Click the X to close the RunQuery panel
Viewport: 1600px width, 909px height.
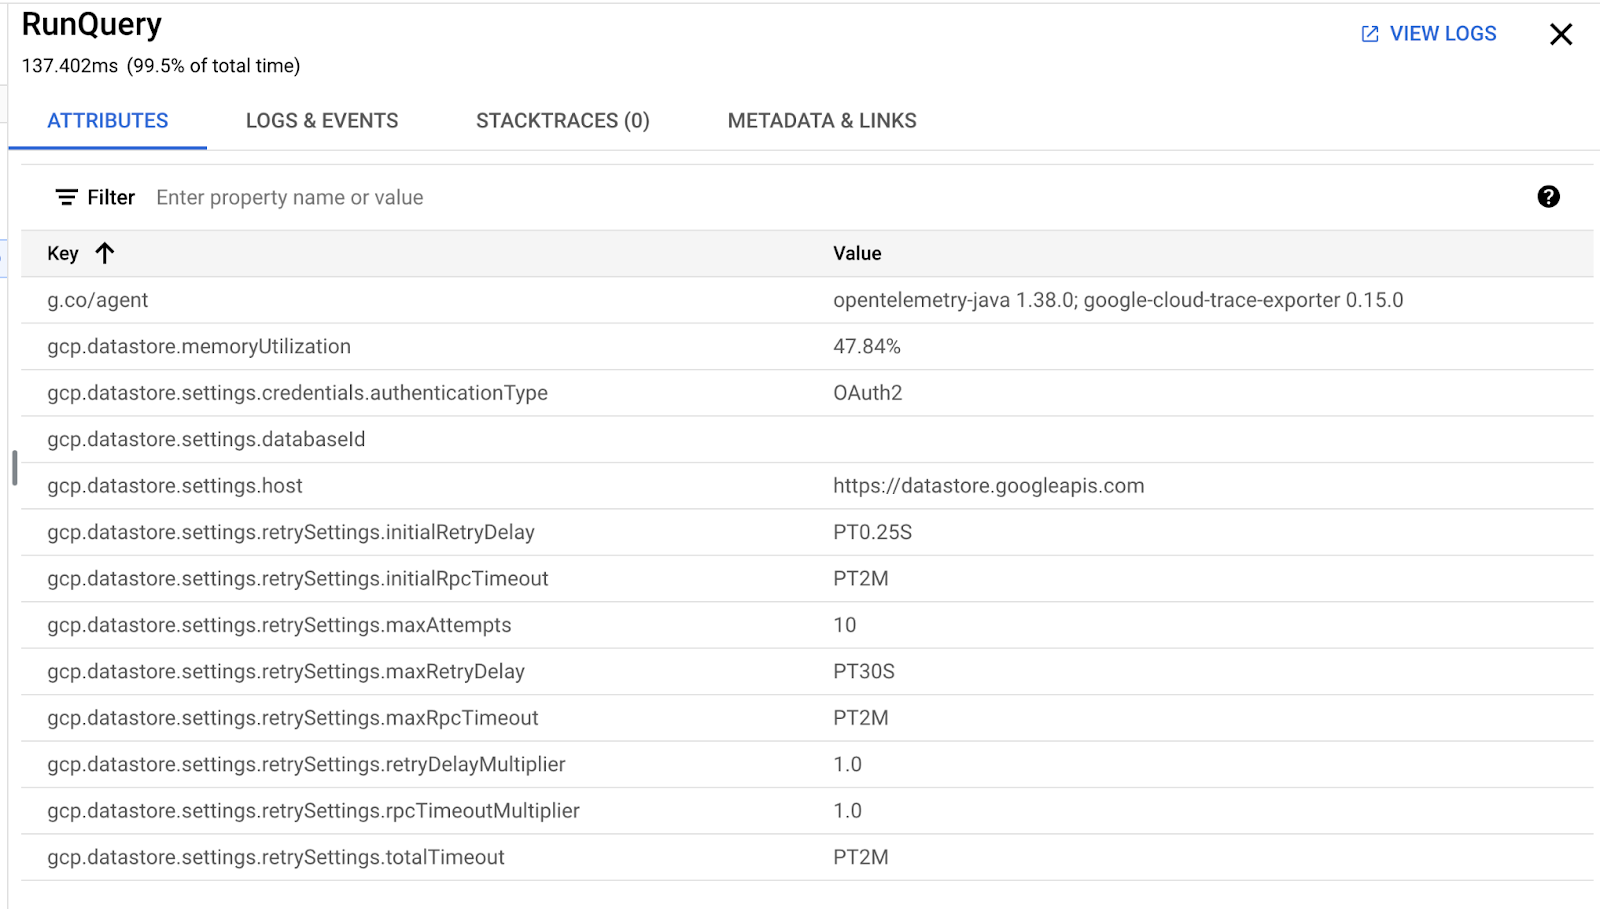point(1560,33)
